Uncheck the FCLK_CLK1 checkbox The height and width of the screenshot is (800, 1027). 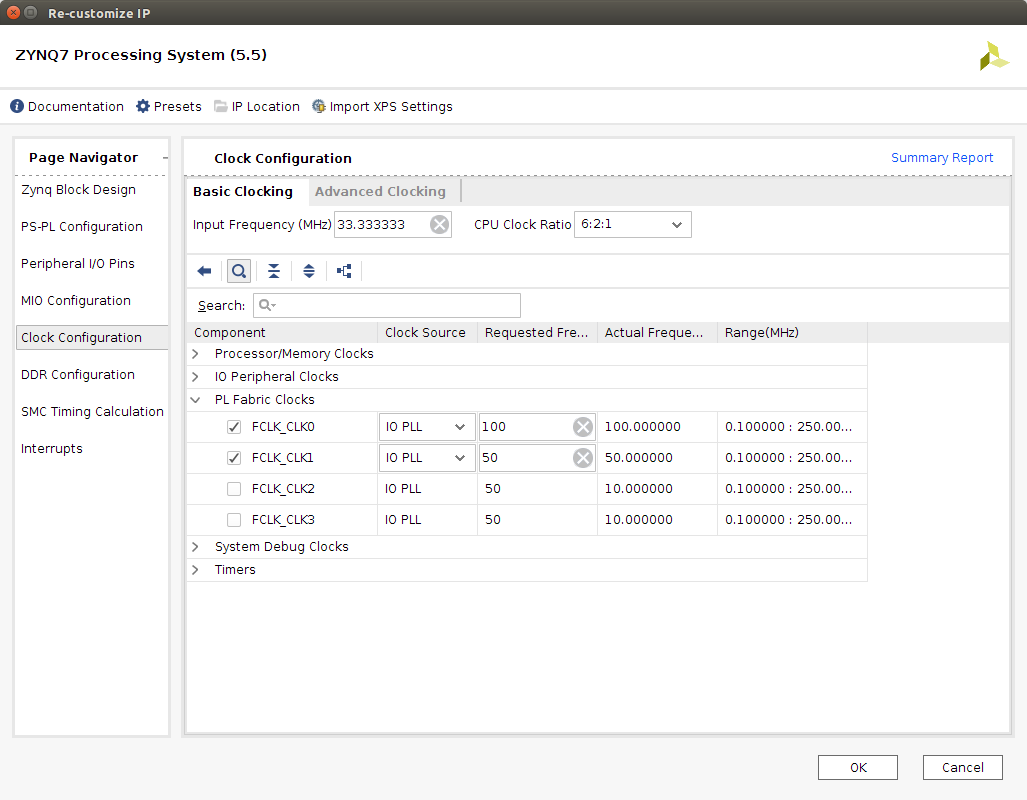click(234, 458)
